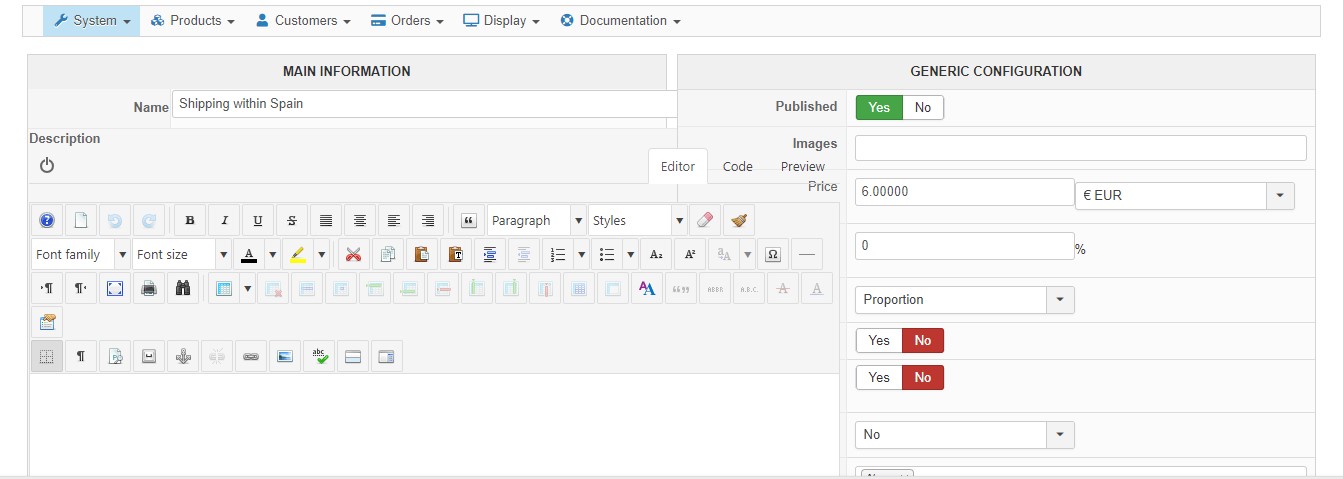This screenshot has height=479, width=1343.
Task: Set Published to No
Action: 922,107
